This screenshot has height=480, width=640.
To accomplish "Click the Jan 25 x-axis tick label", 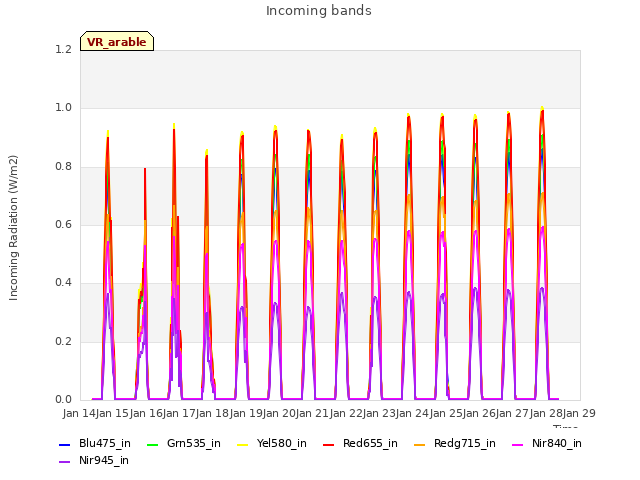I will [x=446, y=413].
